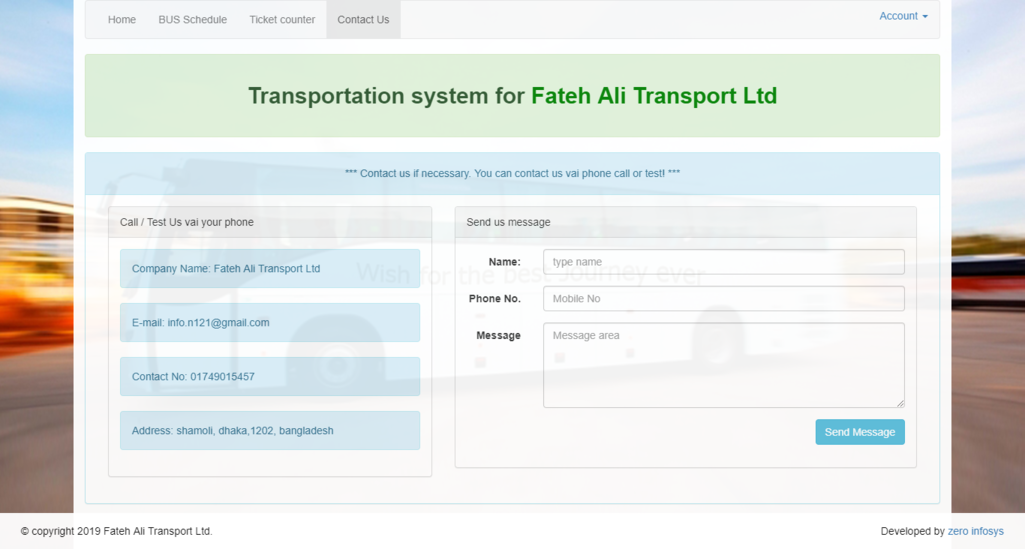
Task: Expand the Account dropdown menu
Action: (903, 16)
